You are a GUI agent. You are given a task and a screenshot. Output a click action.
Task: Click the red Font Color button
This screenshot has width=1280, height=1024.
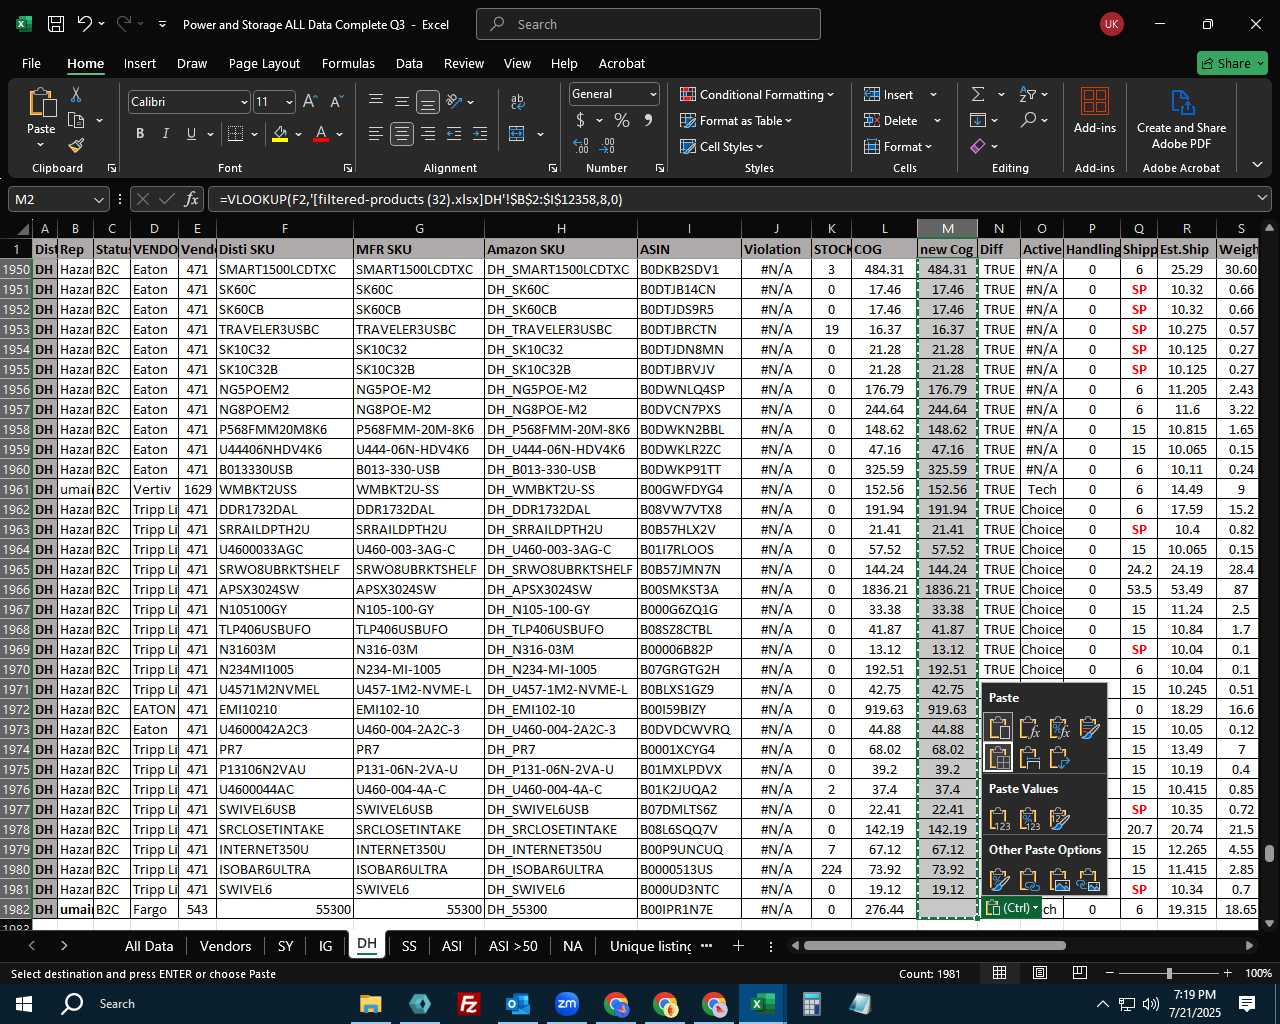pyautogui.click(x=321, y=134)
